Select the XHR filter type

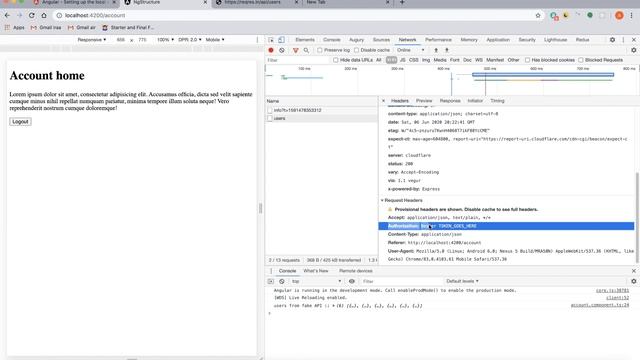[x=391, y=60]
